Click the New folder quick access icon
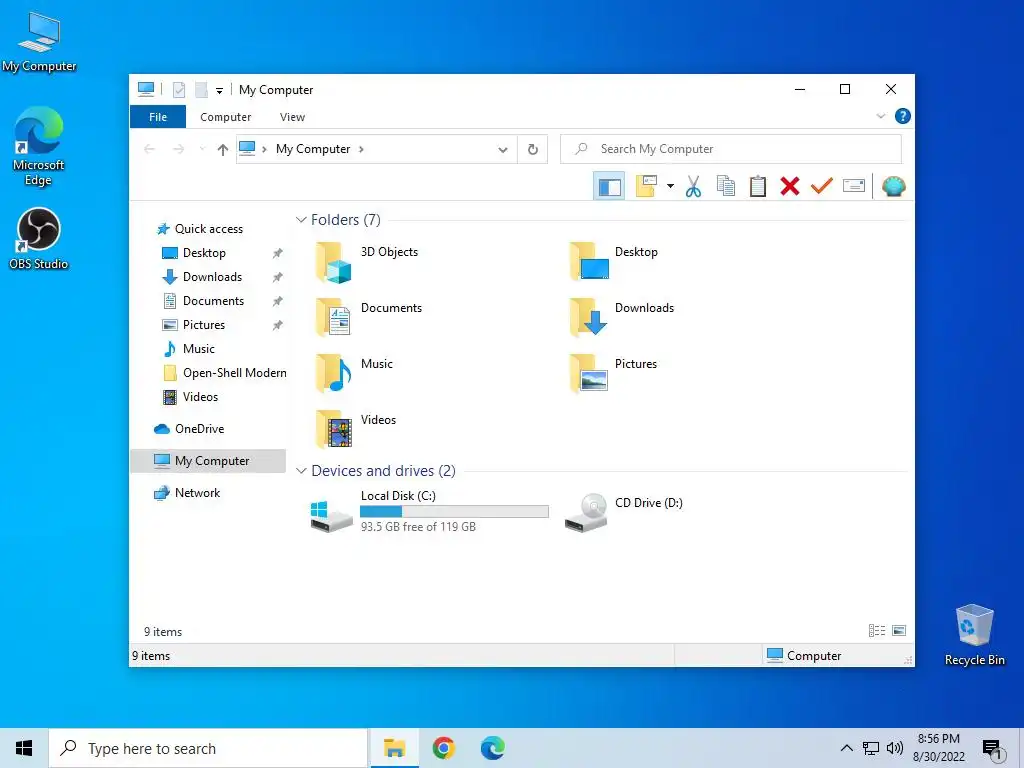The image size is (1024, 768). 201,90
